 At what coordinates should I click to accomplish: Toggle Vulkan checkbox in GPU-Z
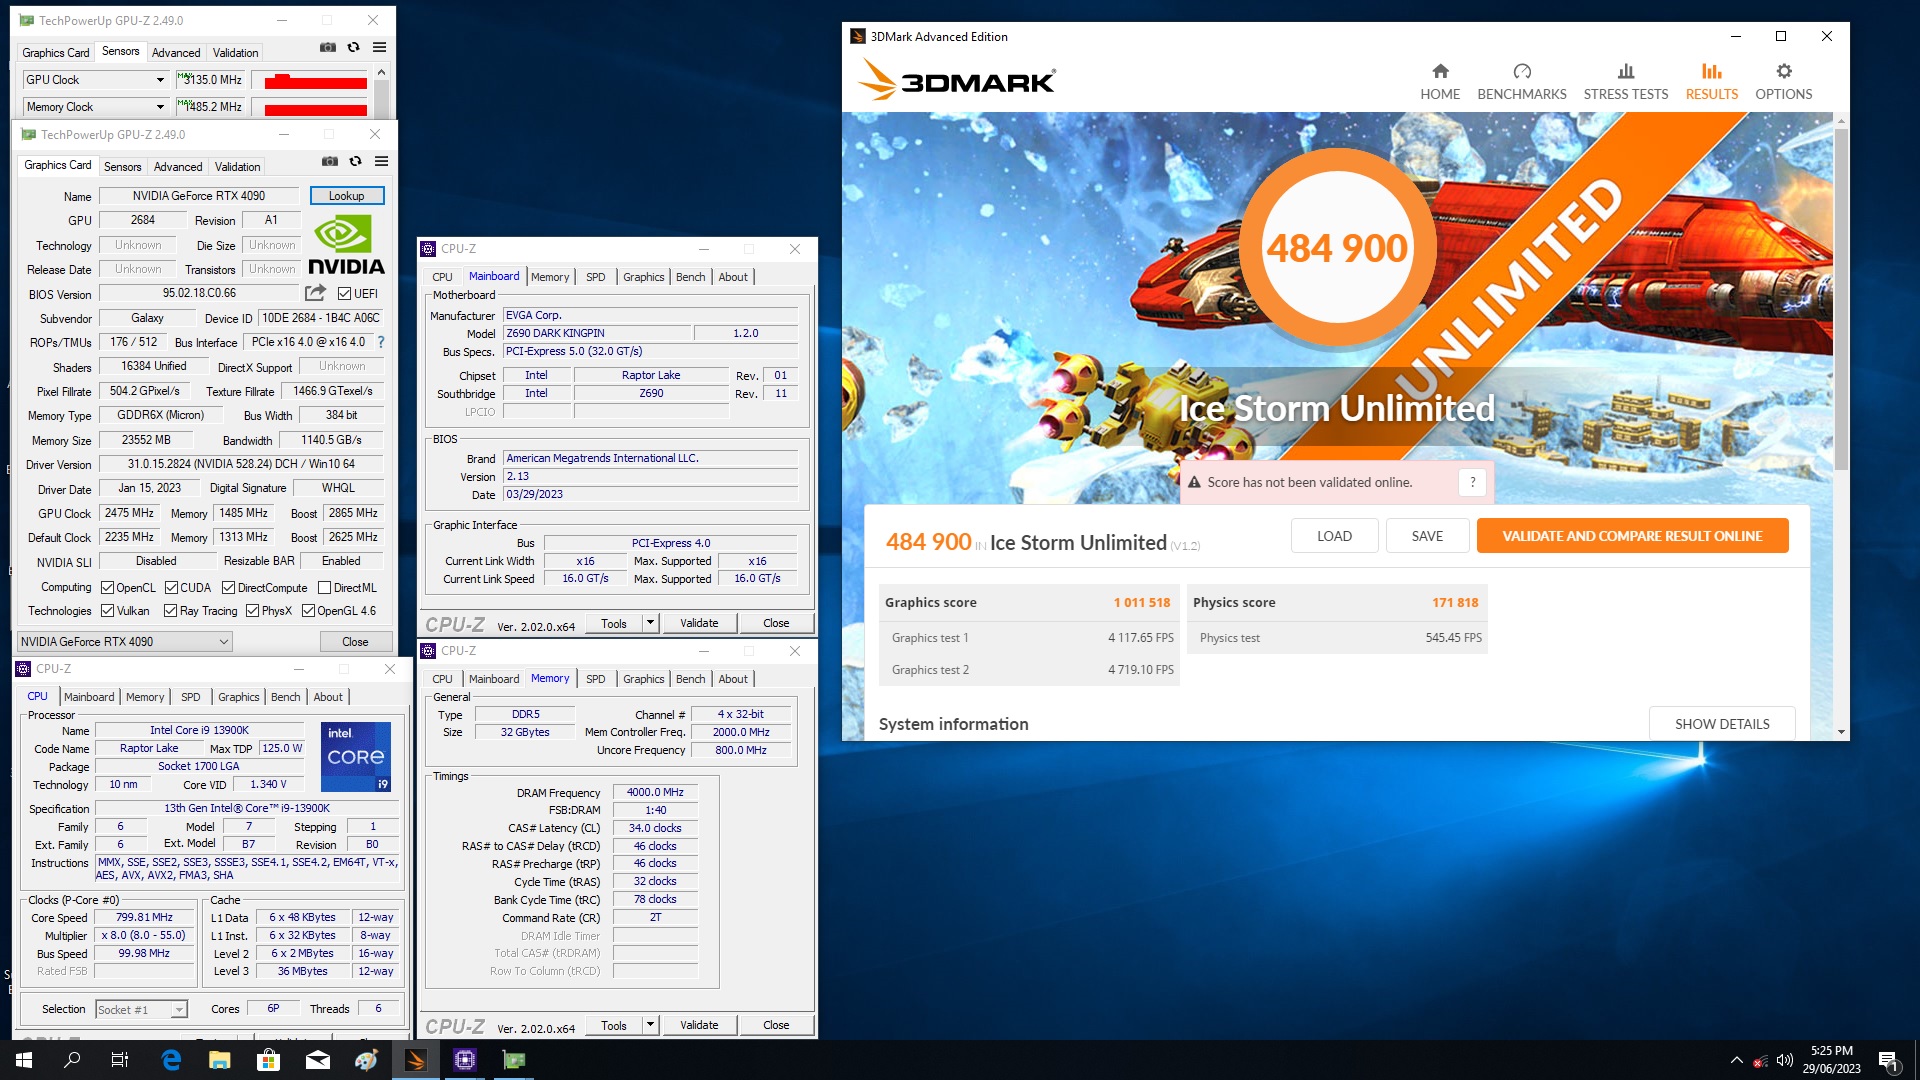coord(107,611)
